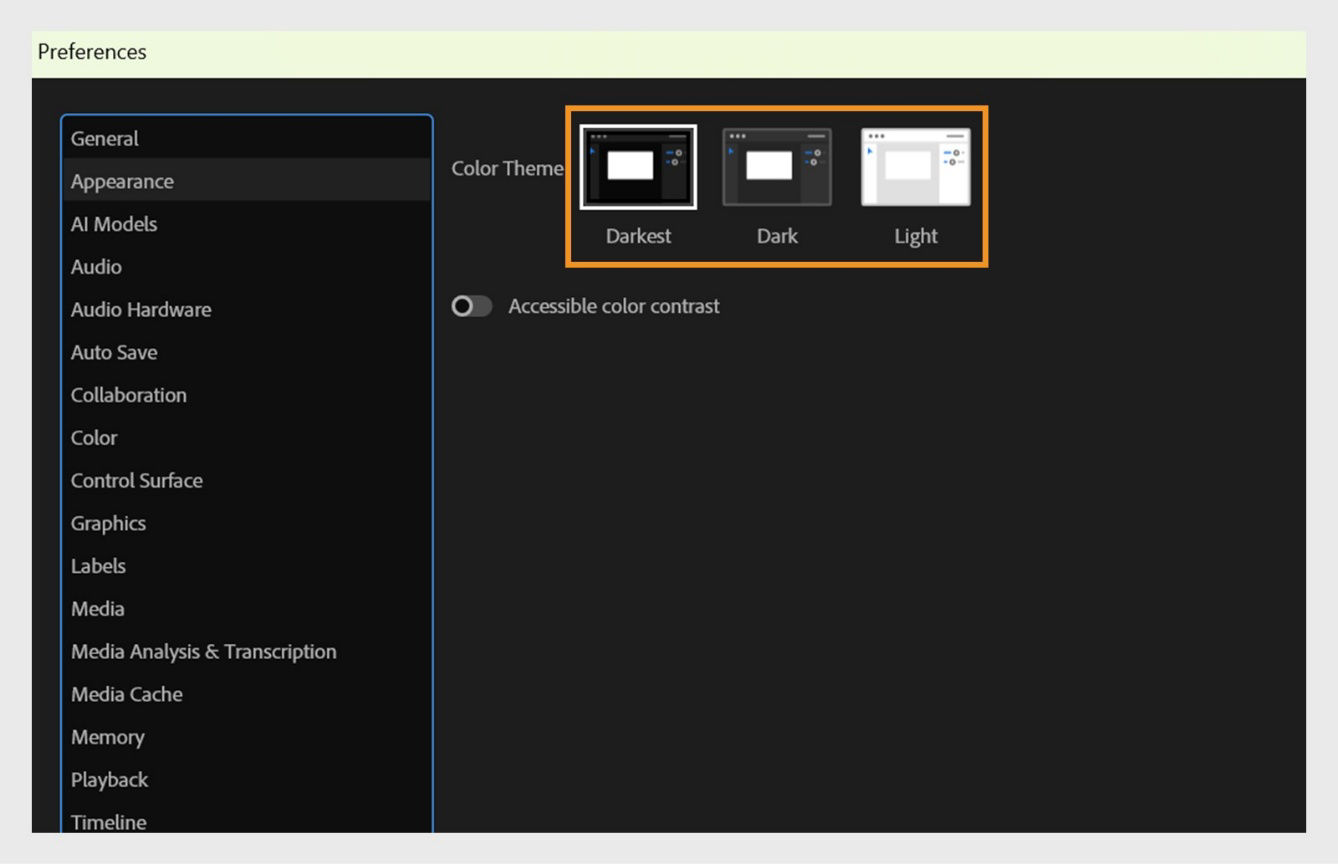The width and height of the screenshot is (1338, 864).
Task: Open the Labels preferences section
Action: tap(97, 566)
